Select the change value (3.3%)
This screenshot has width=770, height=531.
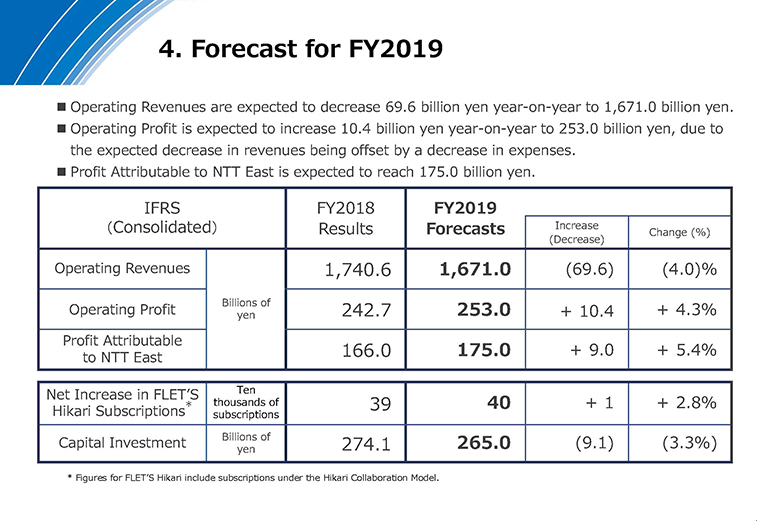[x=689, y=443]
